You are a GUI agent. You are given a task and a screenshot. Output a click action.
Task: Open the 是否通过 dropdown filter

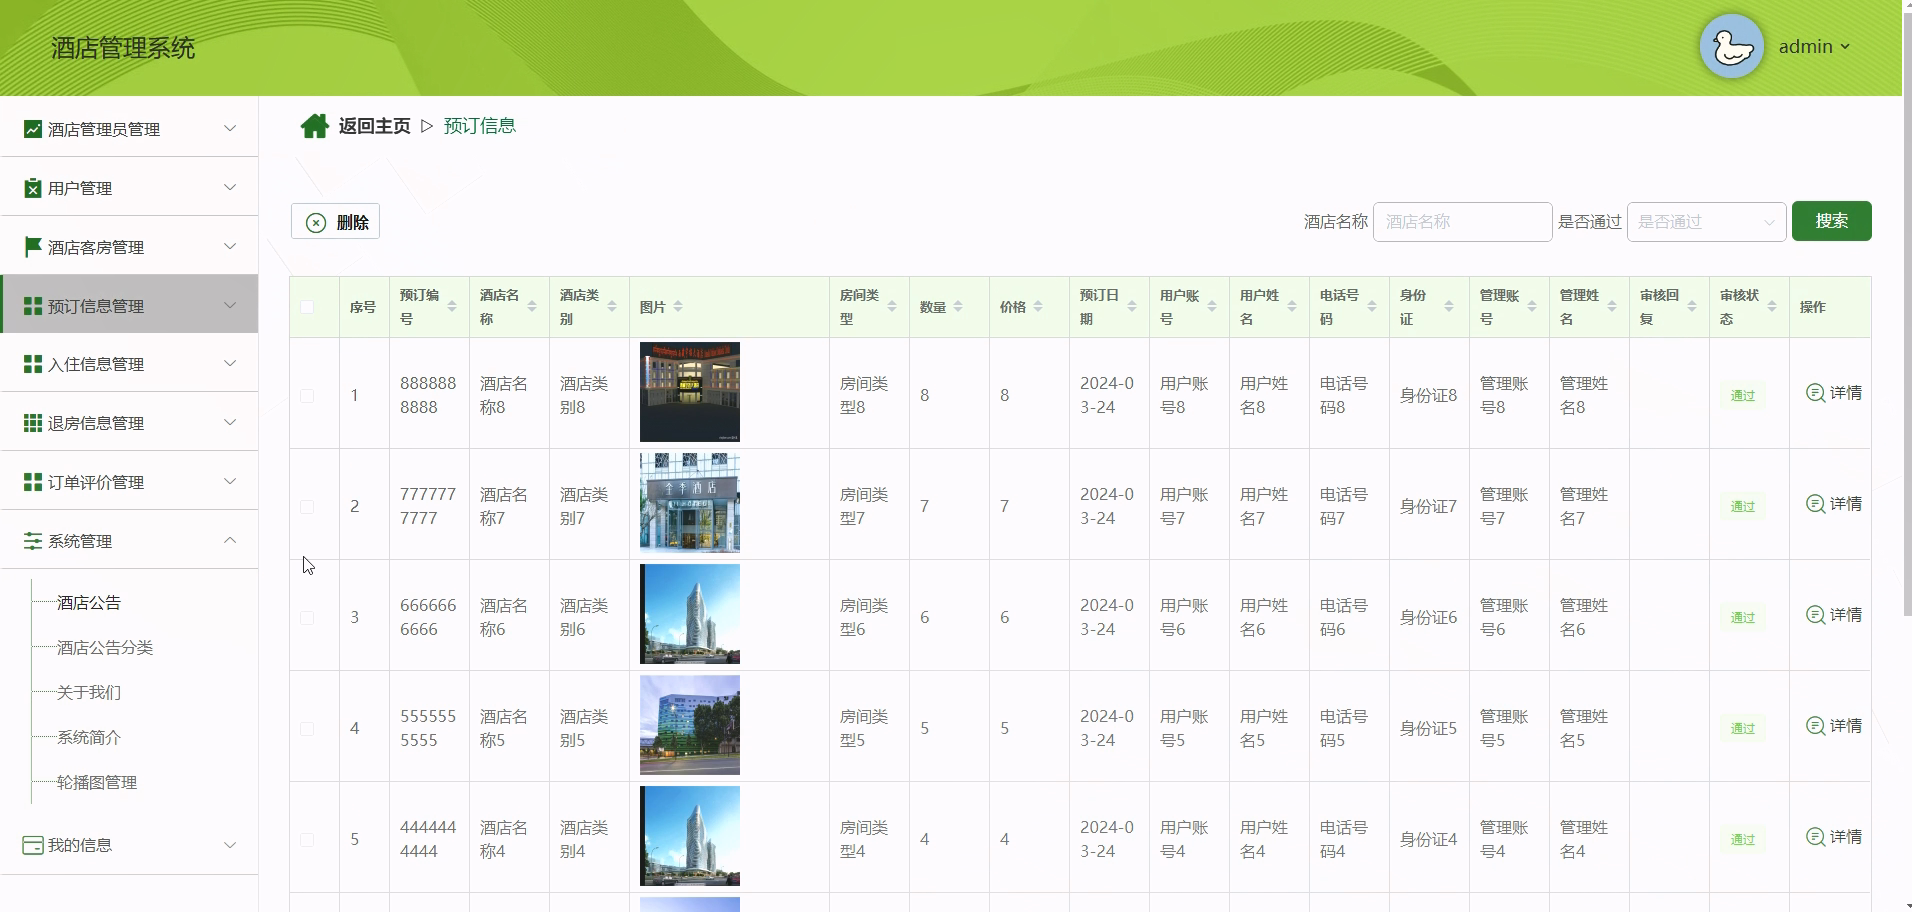click(1707, 222)
